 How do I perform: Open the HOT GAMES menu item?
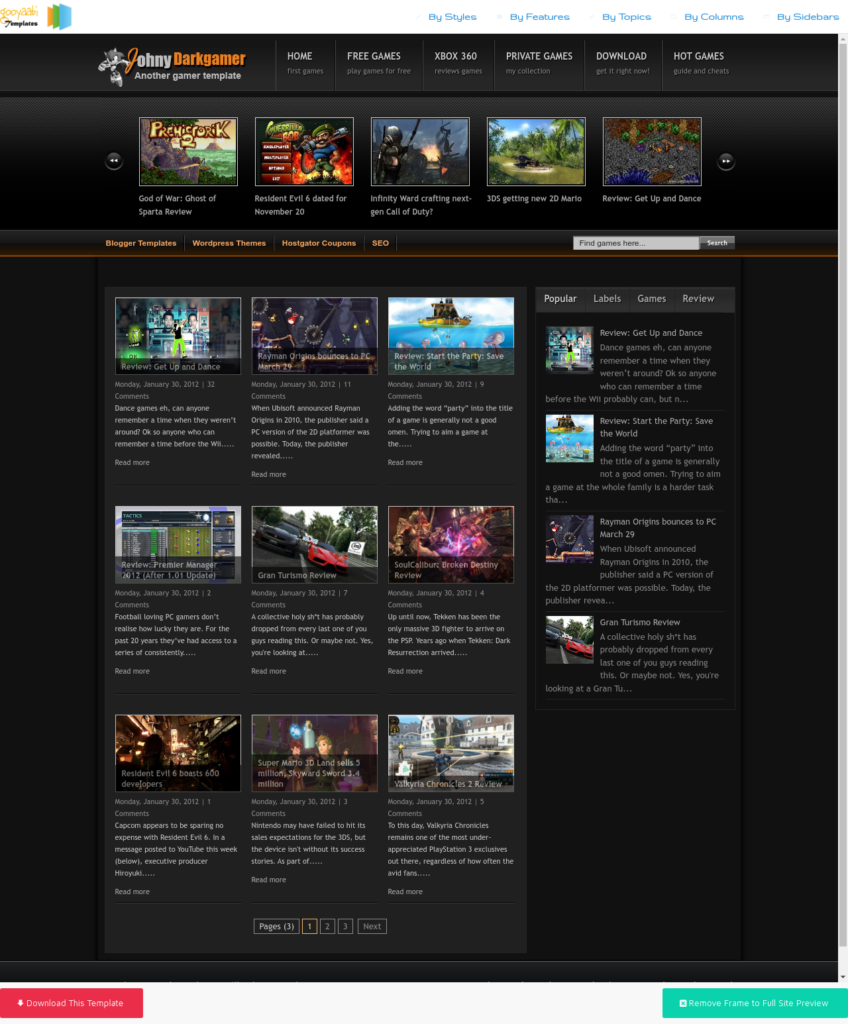(x=701, y=63)
